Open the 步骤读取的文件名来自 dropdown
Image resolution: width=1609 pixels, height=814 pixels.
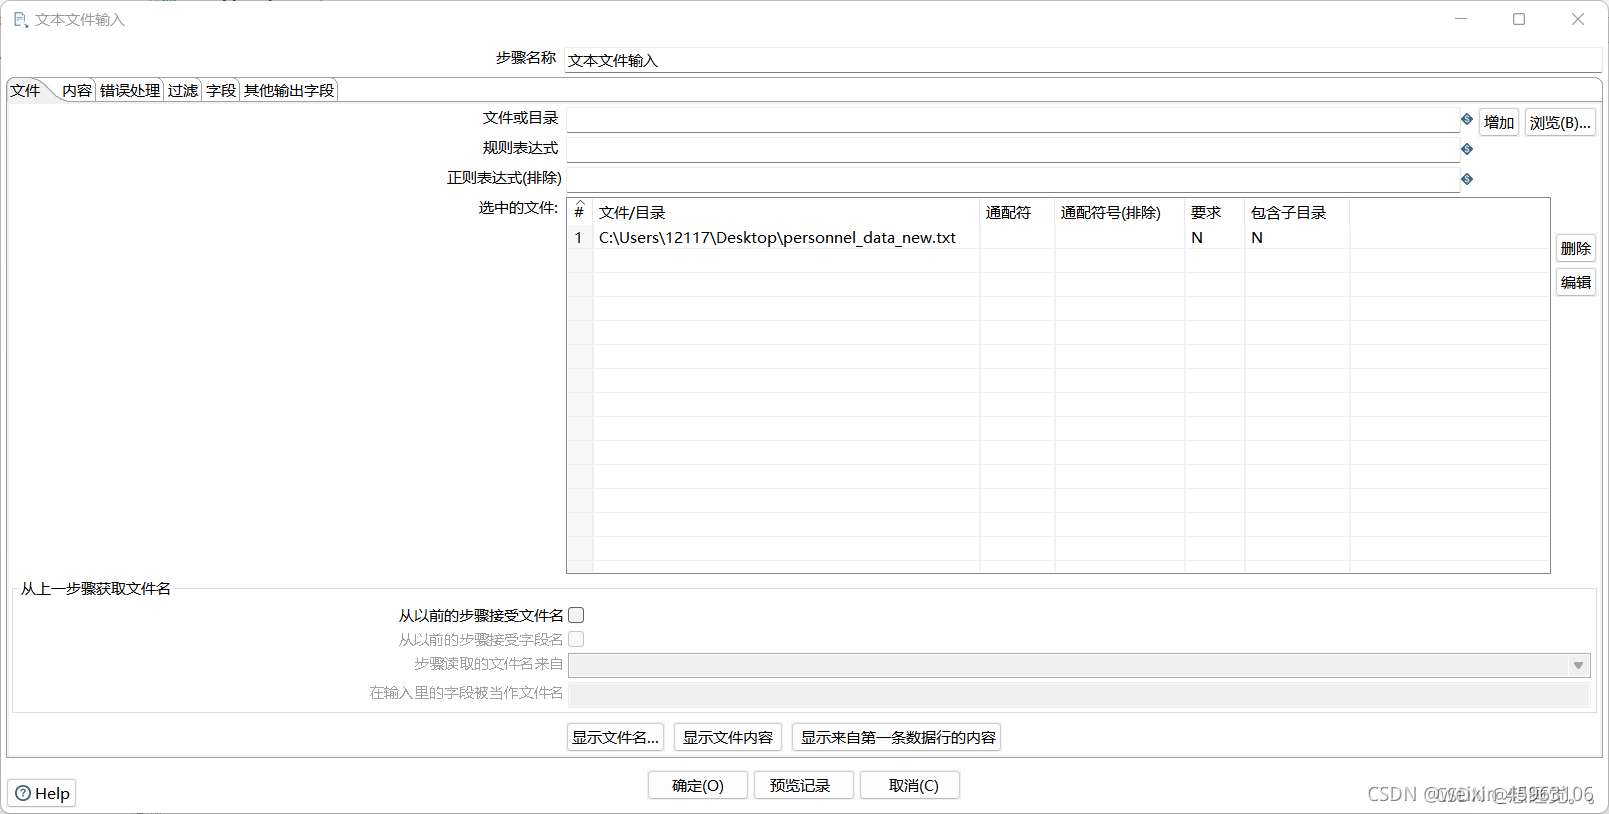tap(1579, 665)
